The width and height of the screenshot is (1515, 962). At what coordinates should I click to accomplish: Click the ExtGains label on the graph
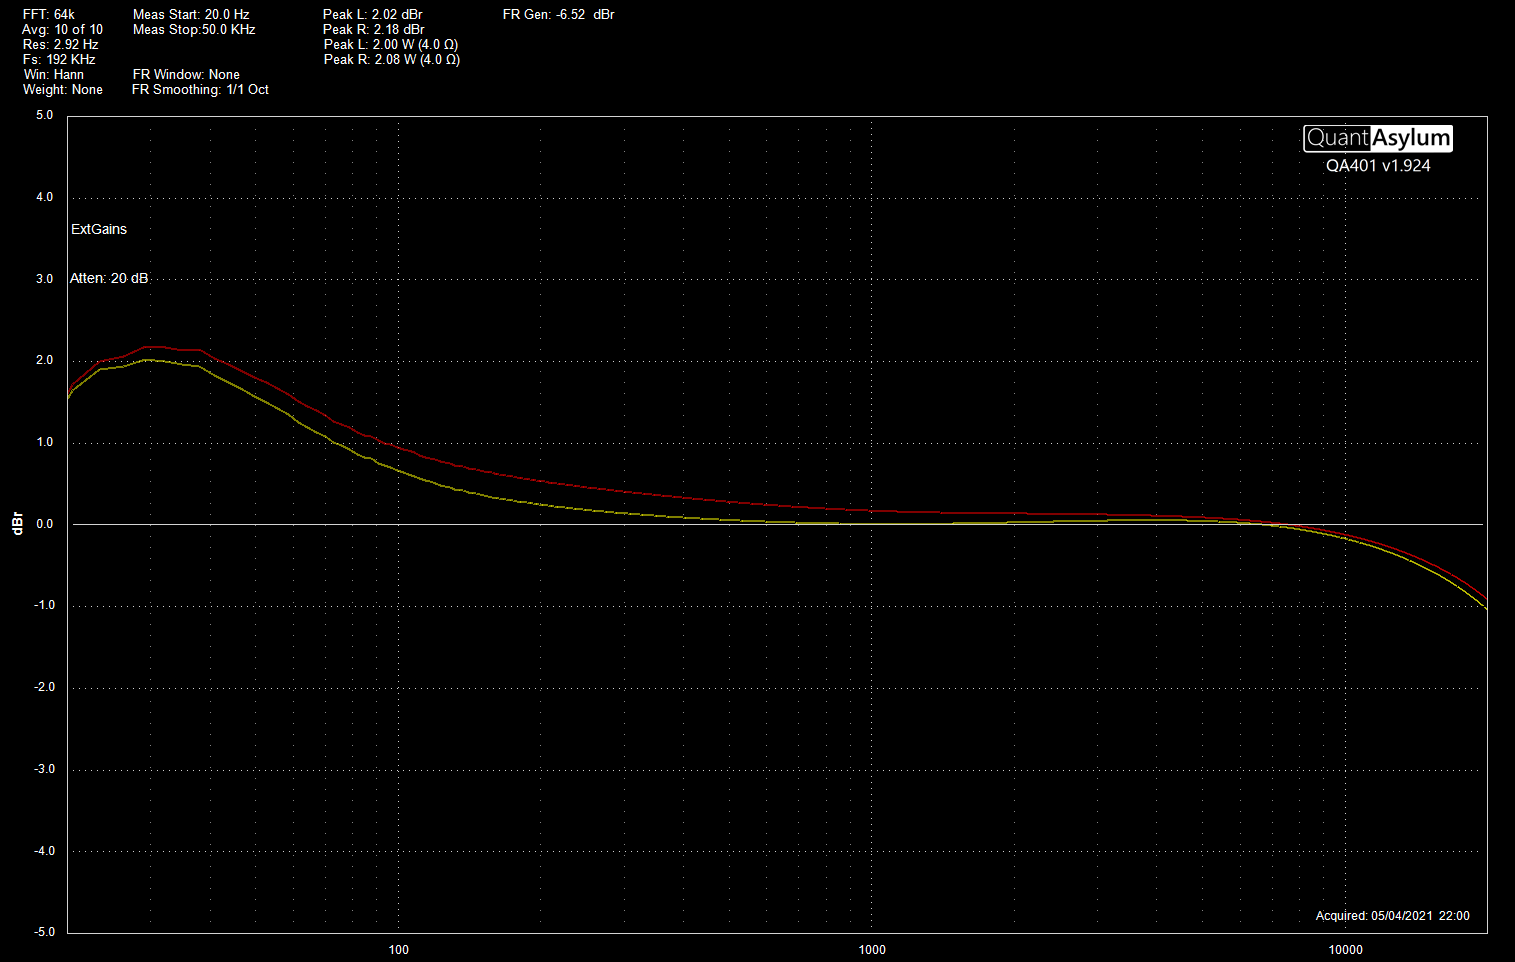99,229
